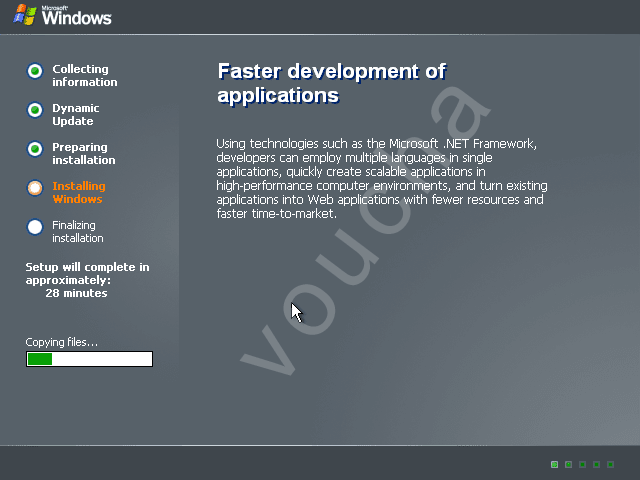Click the orange 'Installing Windows' label
This screenshot has width=640, height=480.
click(x=79, y=193)
